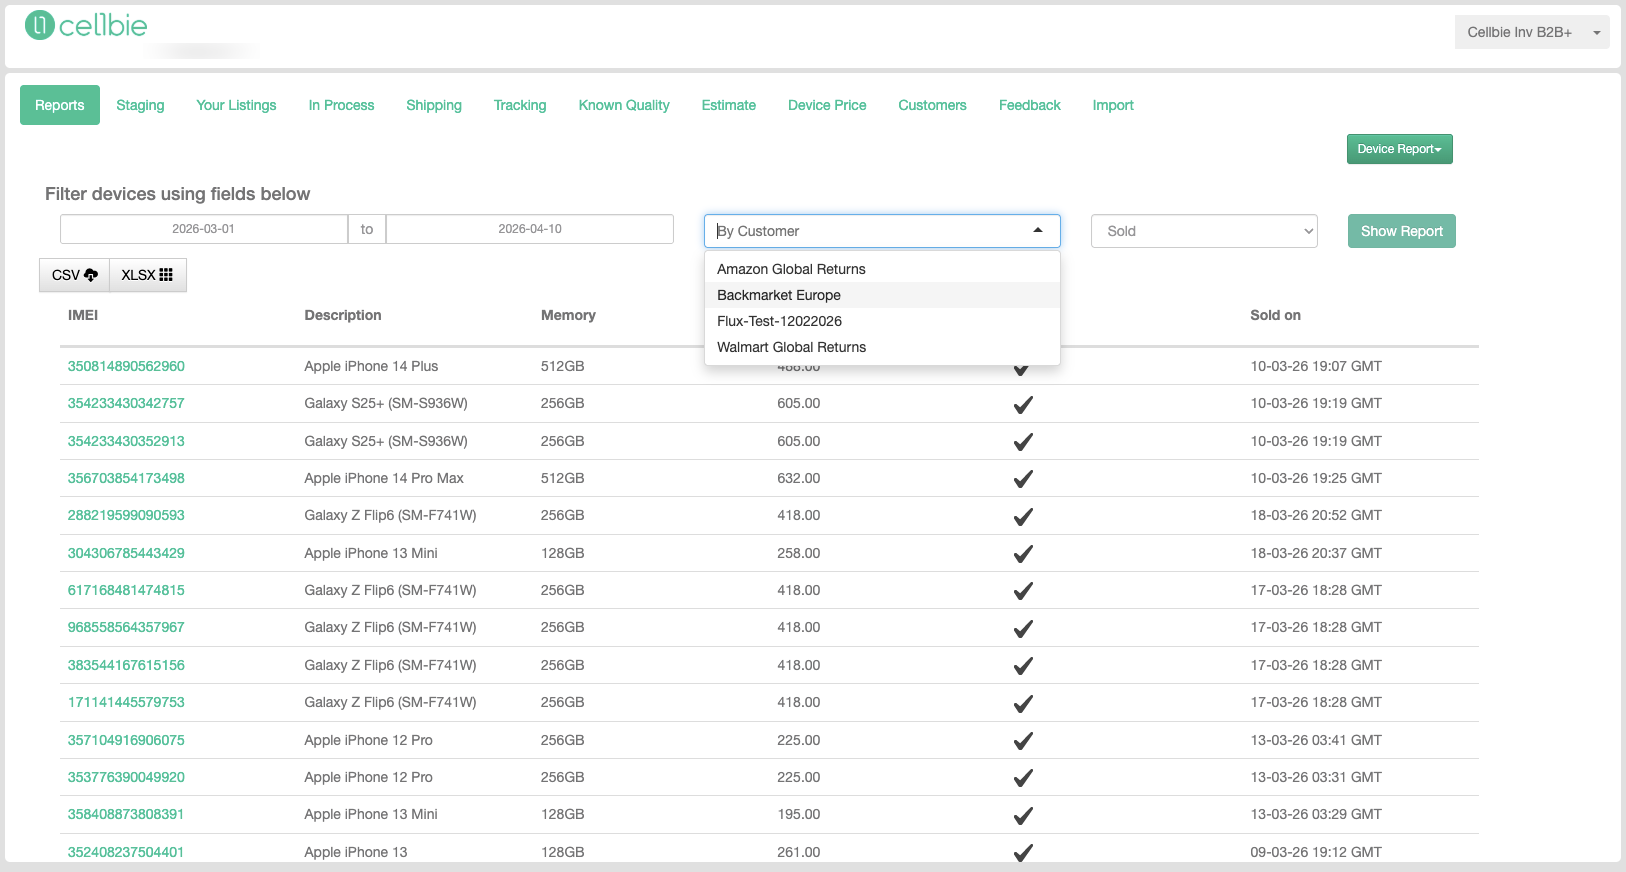Switch to the Device Price tab

(x=827, y=105)
